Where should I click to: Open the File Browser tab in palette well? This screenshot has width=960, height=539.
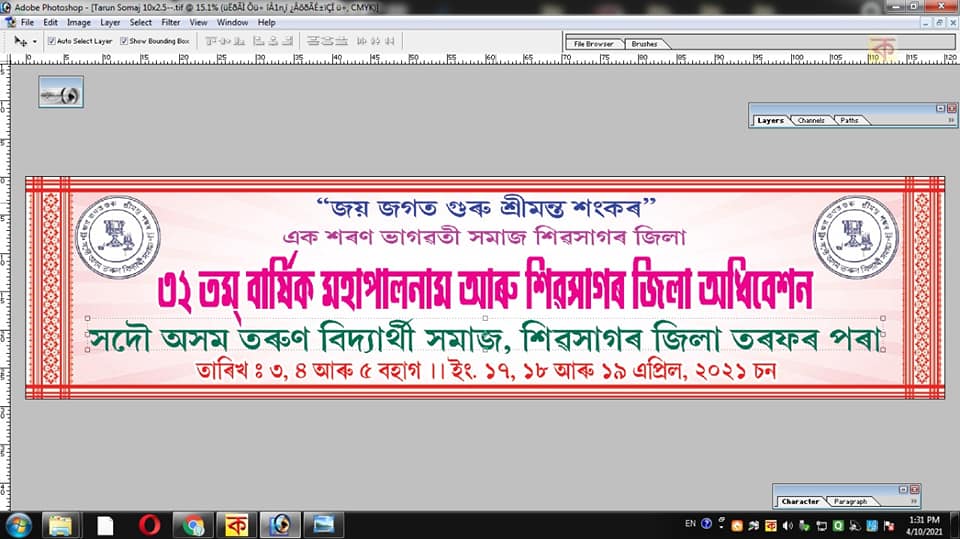pos(593,44)
